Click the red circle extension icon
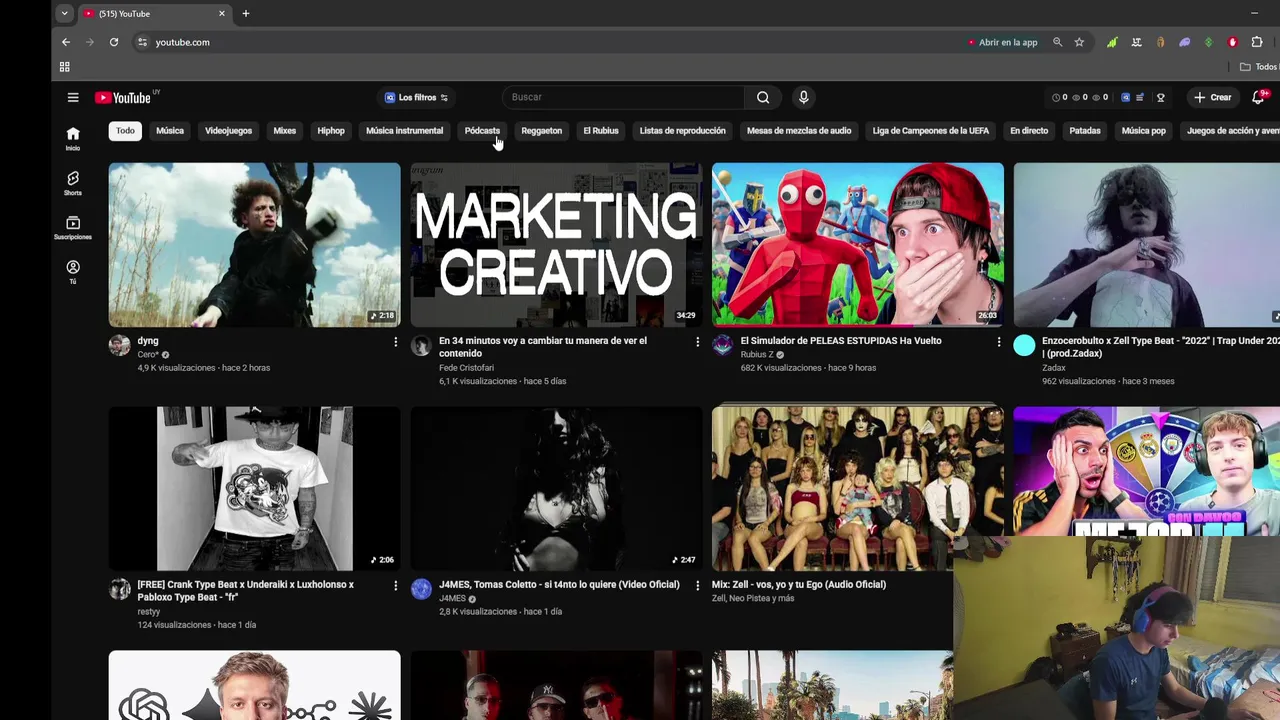1280x720 pixels. coord(1232,42)
